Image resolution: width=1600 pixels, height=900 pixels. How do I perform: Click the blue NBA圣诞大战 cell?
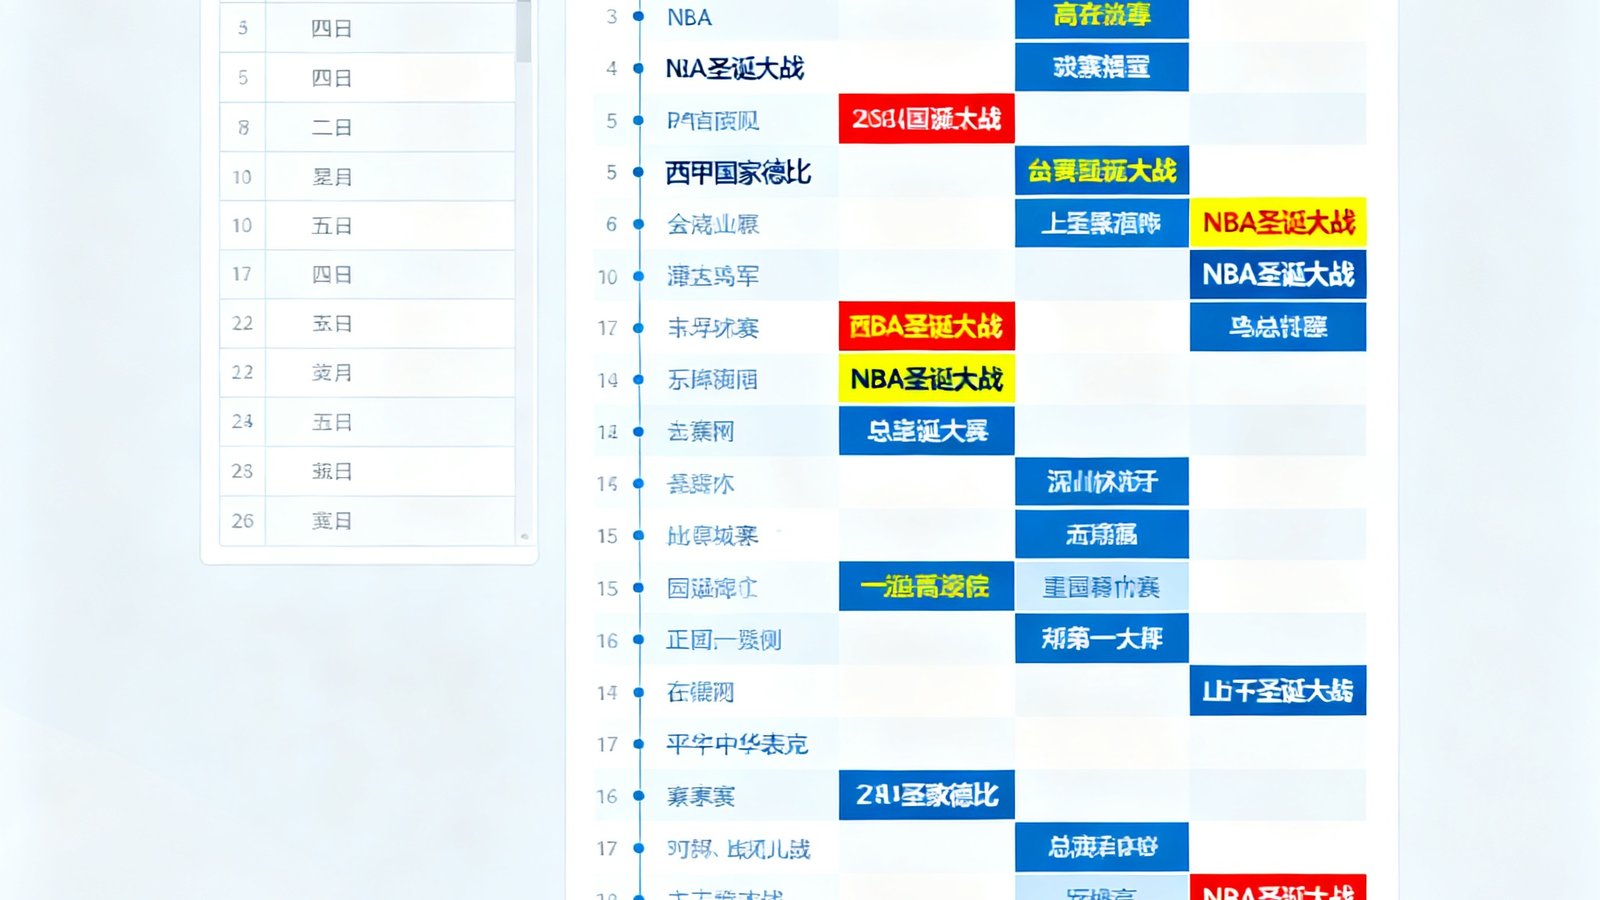(1278, 274)
